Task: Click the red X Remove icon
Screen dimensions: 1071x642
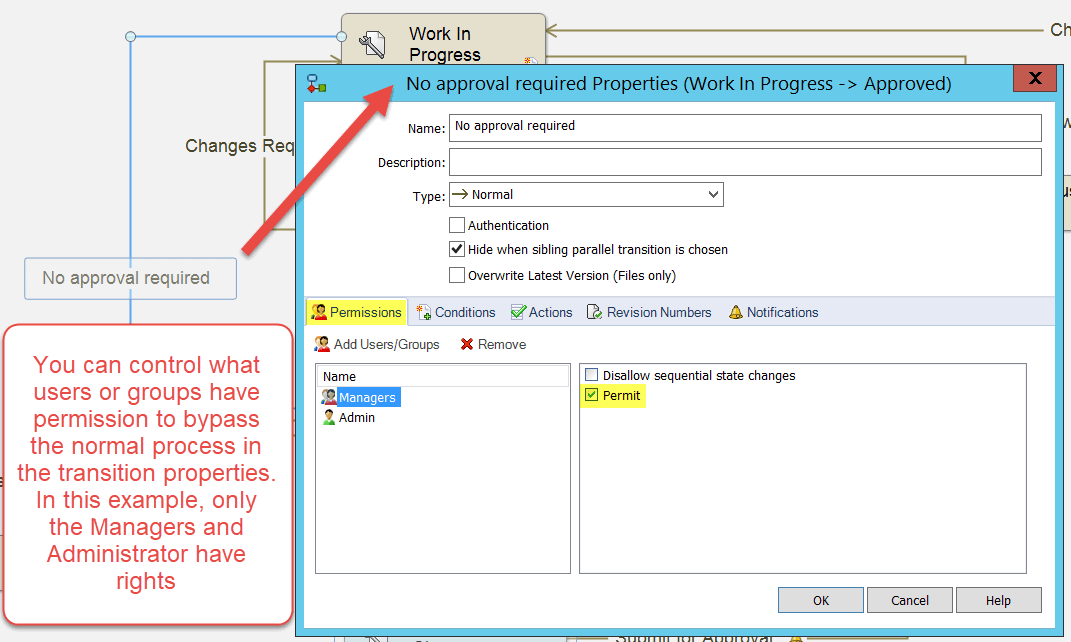Action: 467,344
